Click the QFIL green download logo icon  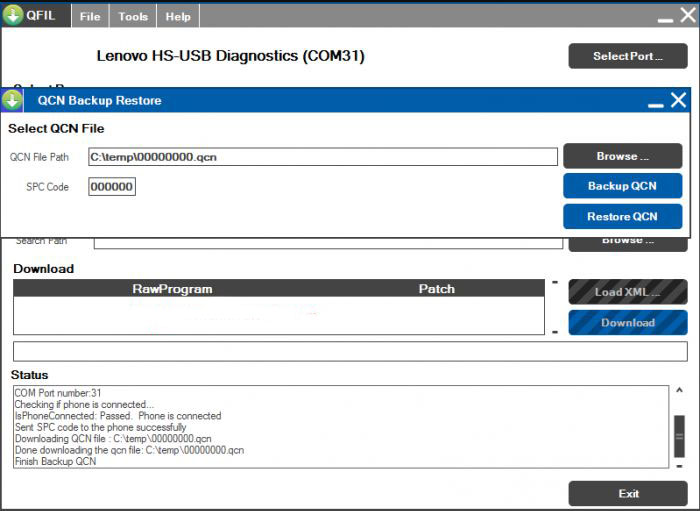coord(13,16)
